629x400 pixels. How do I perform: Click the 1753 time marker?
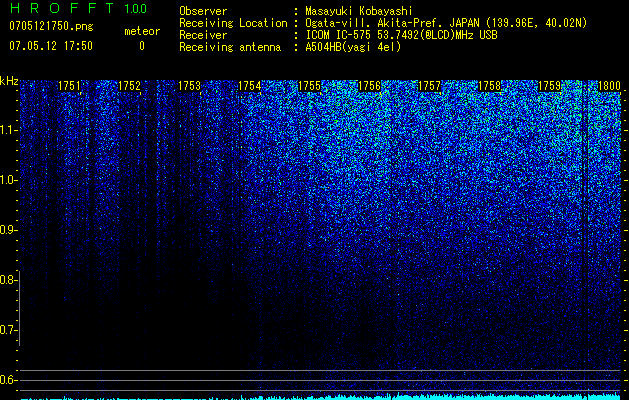point(189,86)
